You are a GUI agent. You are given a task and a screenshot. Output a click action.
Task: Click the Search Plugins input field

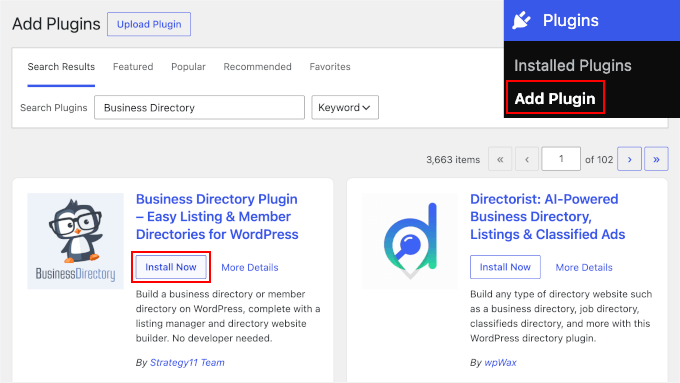click(x=199, y=108)
